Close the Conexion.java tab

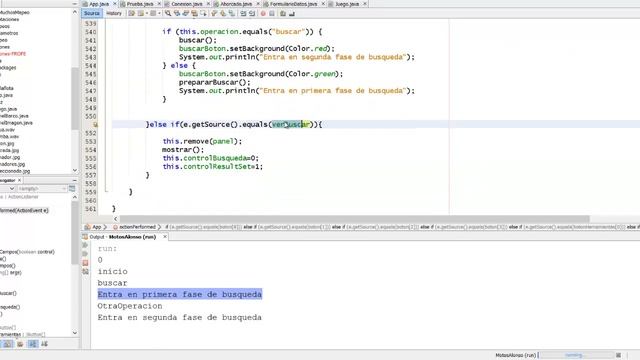209,4
